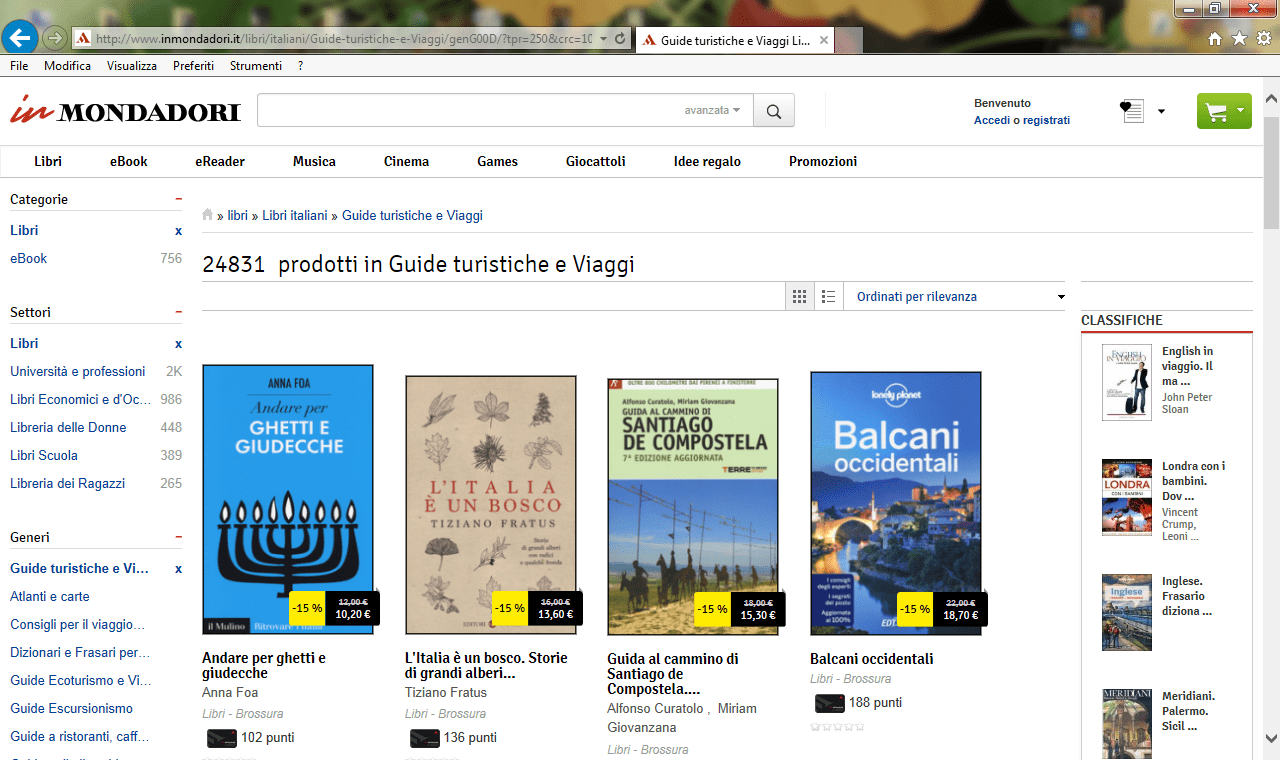Click the home icon in the breadcrumb
Image resolution: width=1280 pixels, height=760 pixels.
pos(207,214)
